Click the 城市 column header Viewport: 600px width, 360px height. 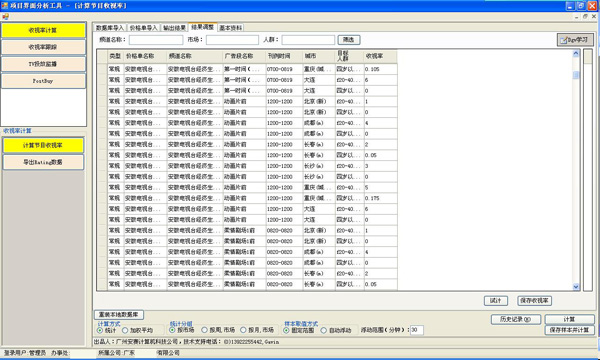[x=319, y=56]
